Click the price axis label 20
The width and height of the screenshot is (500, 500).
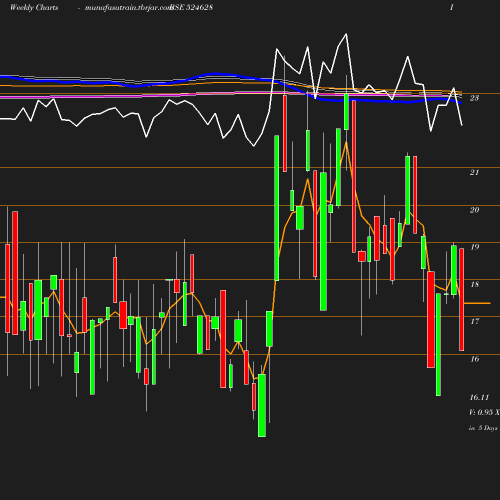474,210
